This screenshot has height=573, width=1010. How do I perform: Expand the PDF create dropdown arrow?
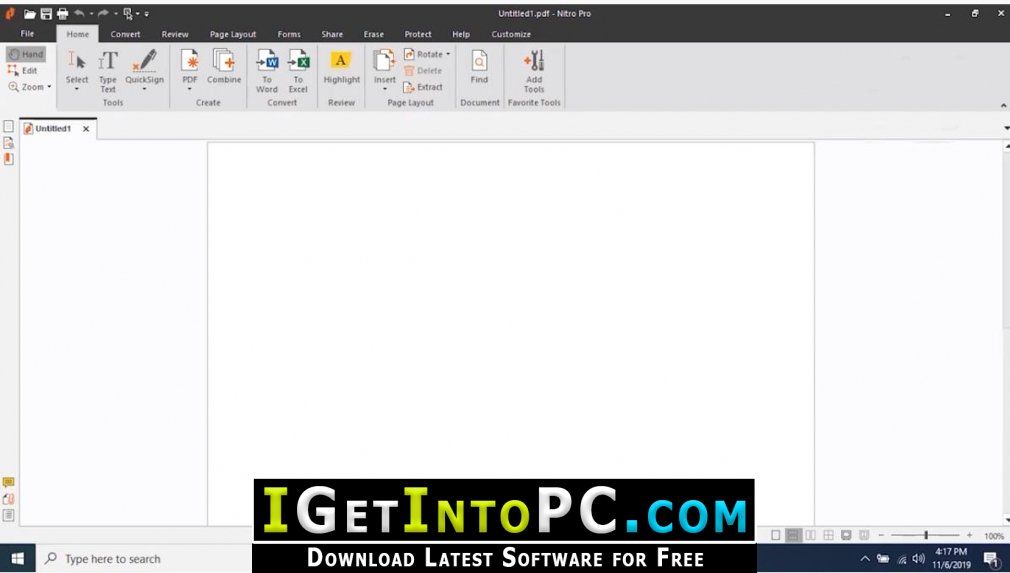click(189, 89)
